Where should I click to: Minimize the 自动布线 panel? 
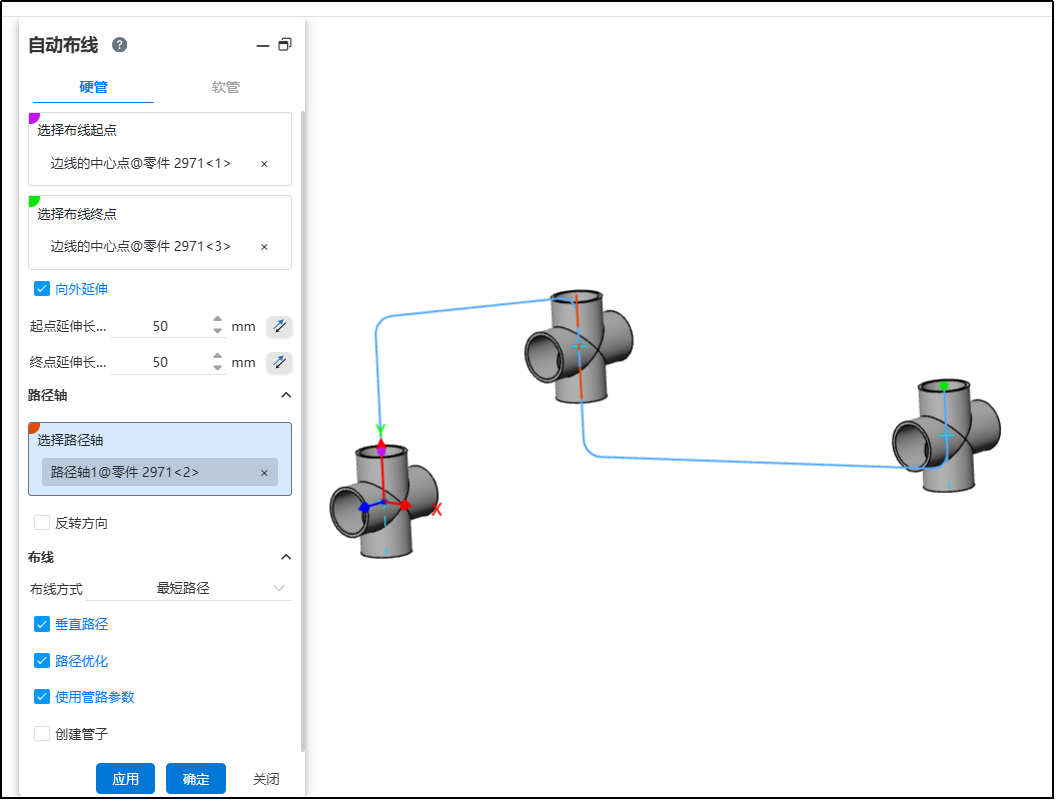263,46
